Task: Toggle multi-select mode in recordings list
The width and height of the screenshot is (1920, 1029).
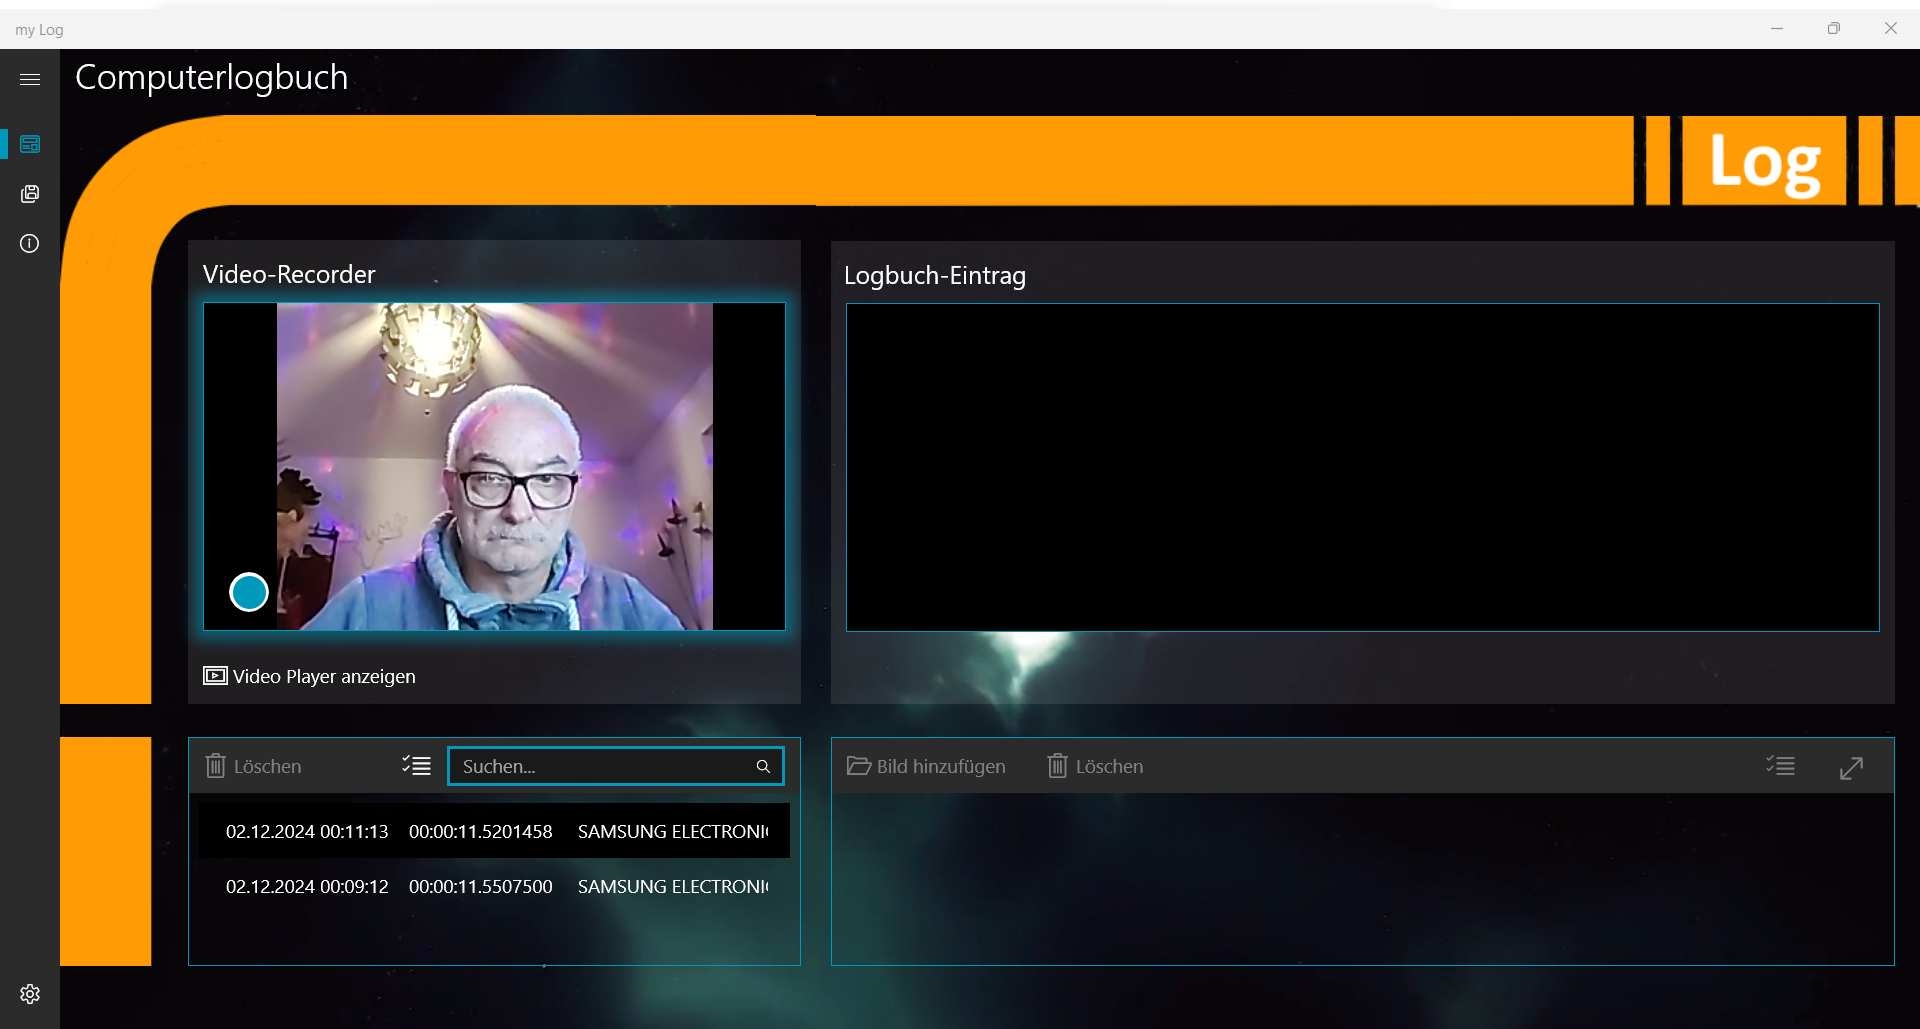Action: (x=416, y=766)
